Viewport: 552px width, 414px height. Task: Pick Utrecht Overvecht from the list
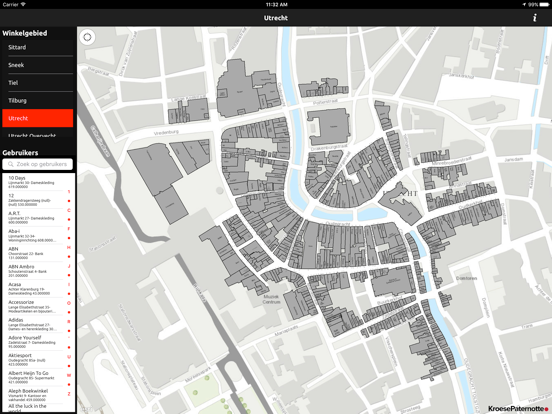tap(38, 134)
